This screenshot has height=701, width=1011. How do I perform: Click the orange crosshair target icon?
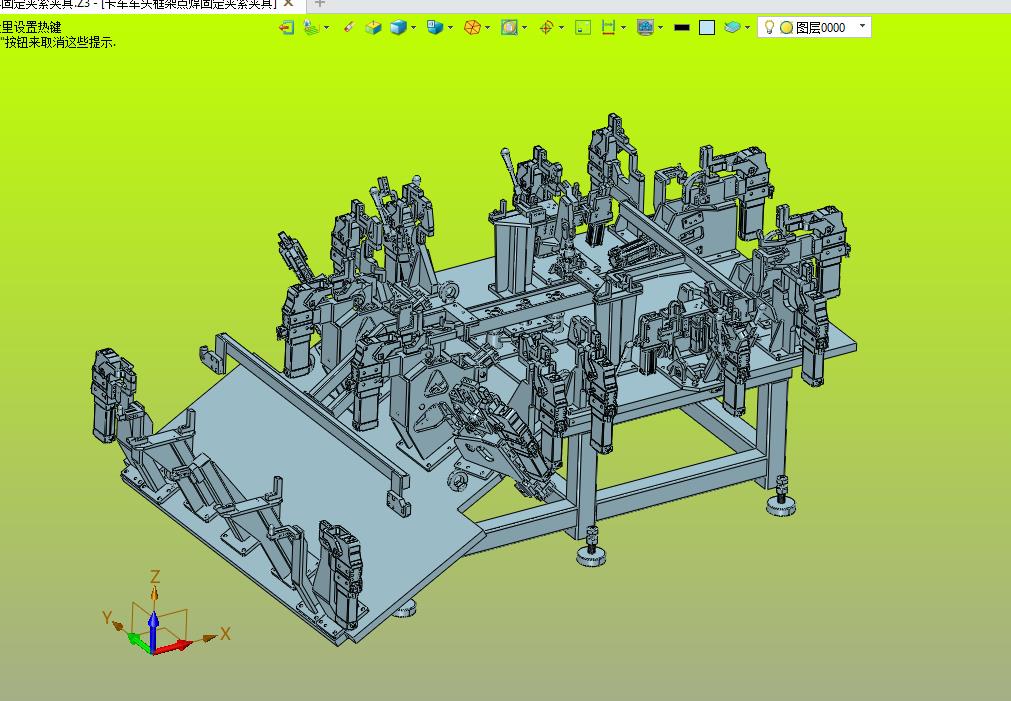click(546, 28)
